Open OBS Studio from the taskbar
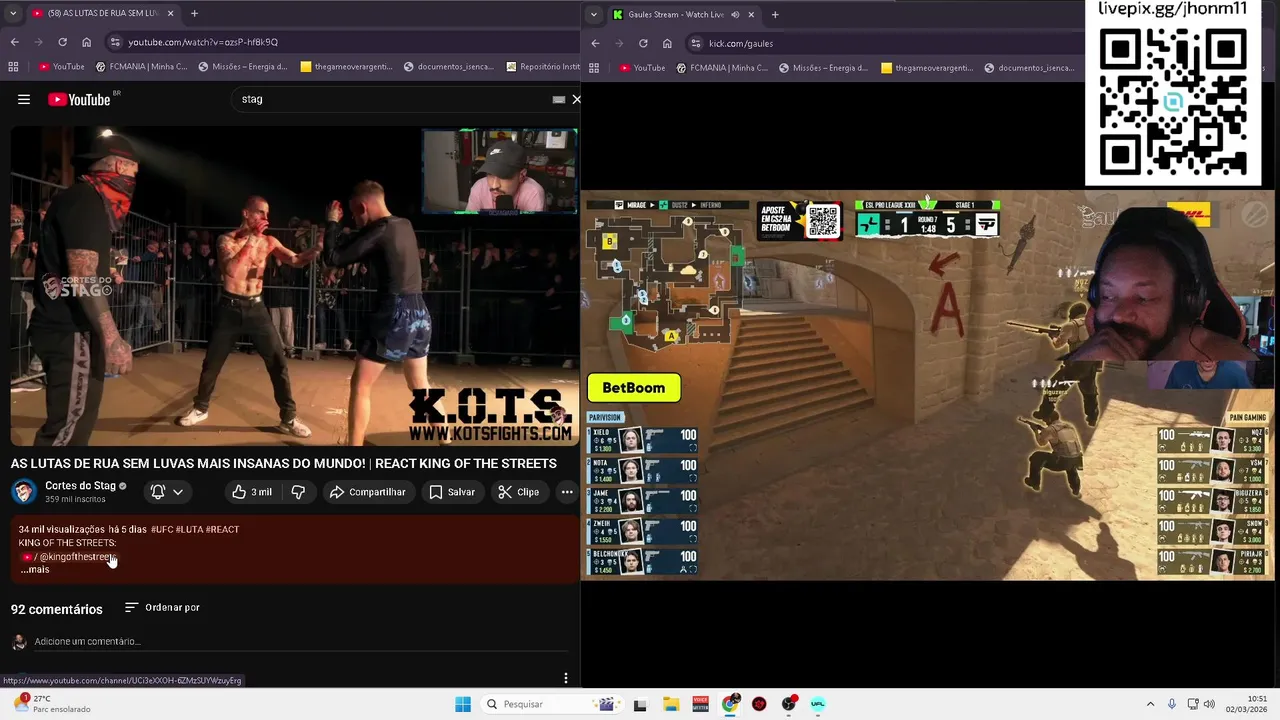Image resolution: width=1280 pixels, height=720 pixels. tap(788, 704)
